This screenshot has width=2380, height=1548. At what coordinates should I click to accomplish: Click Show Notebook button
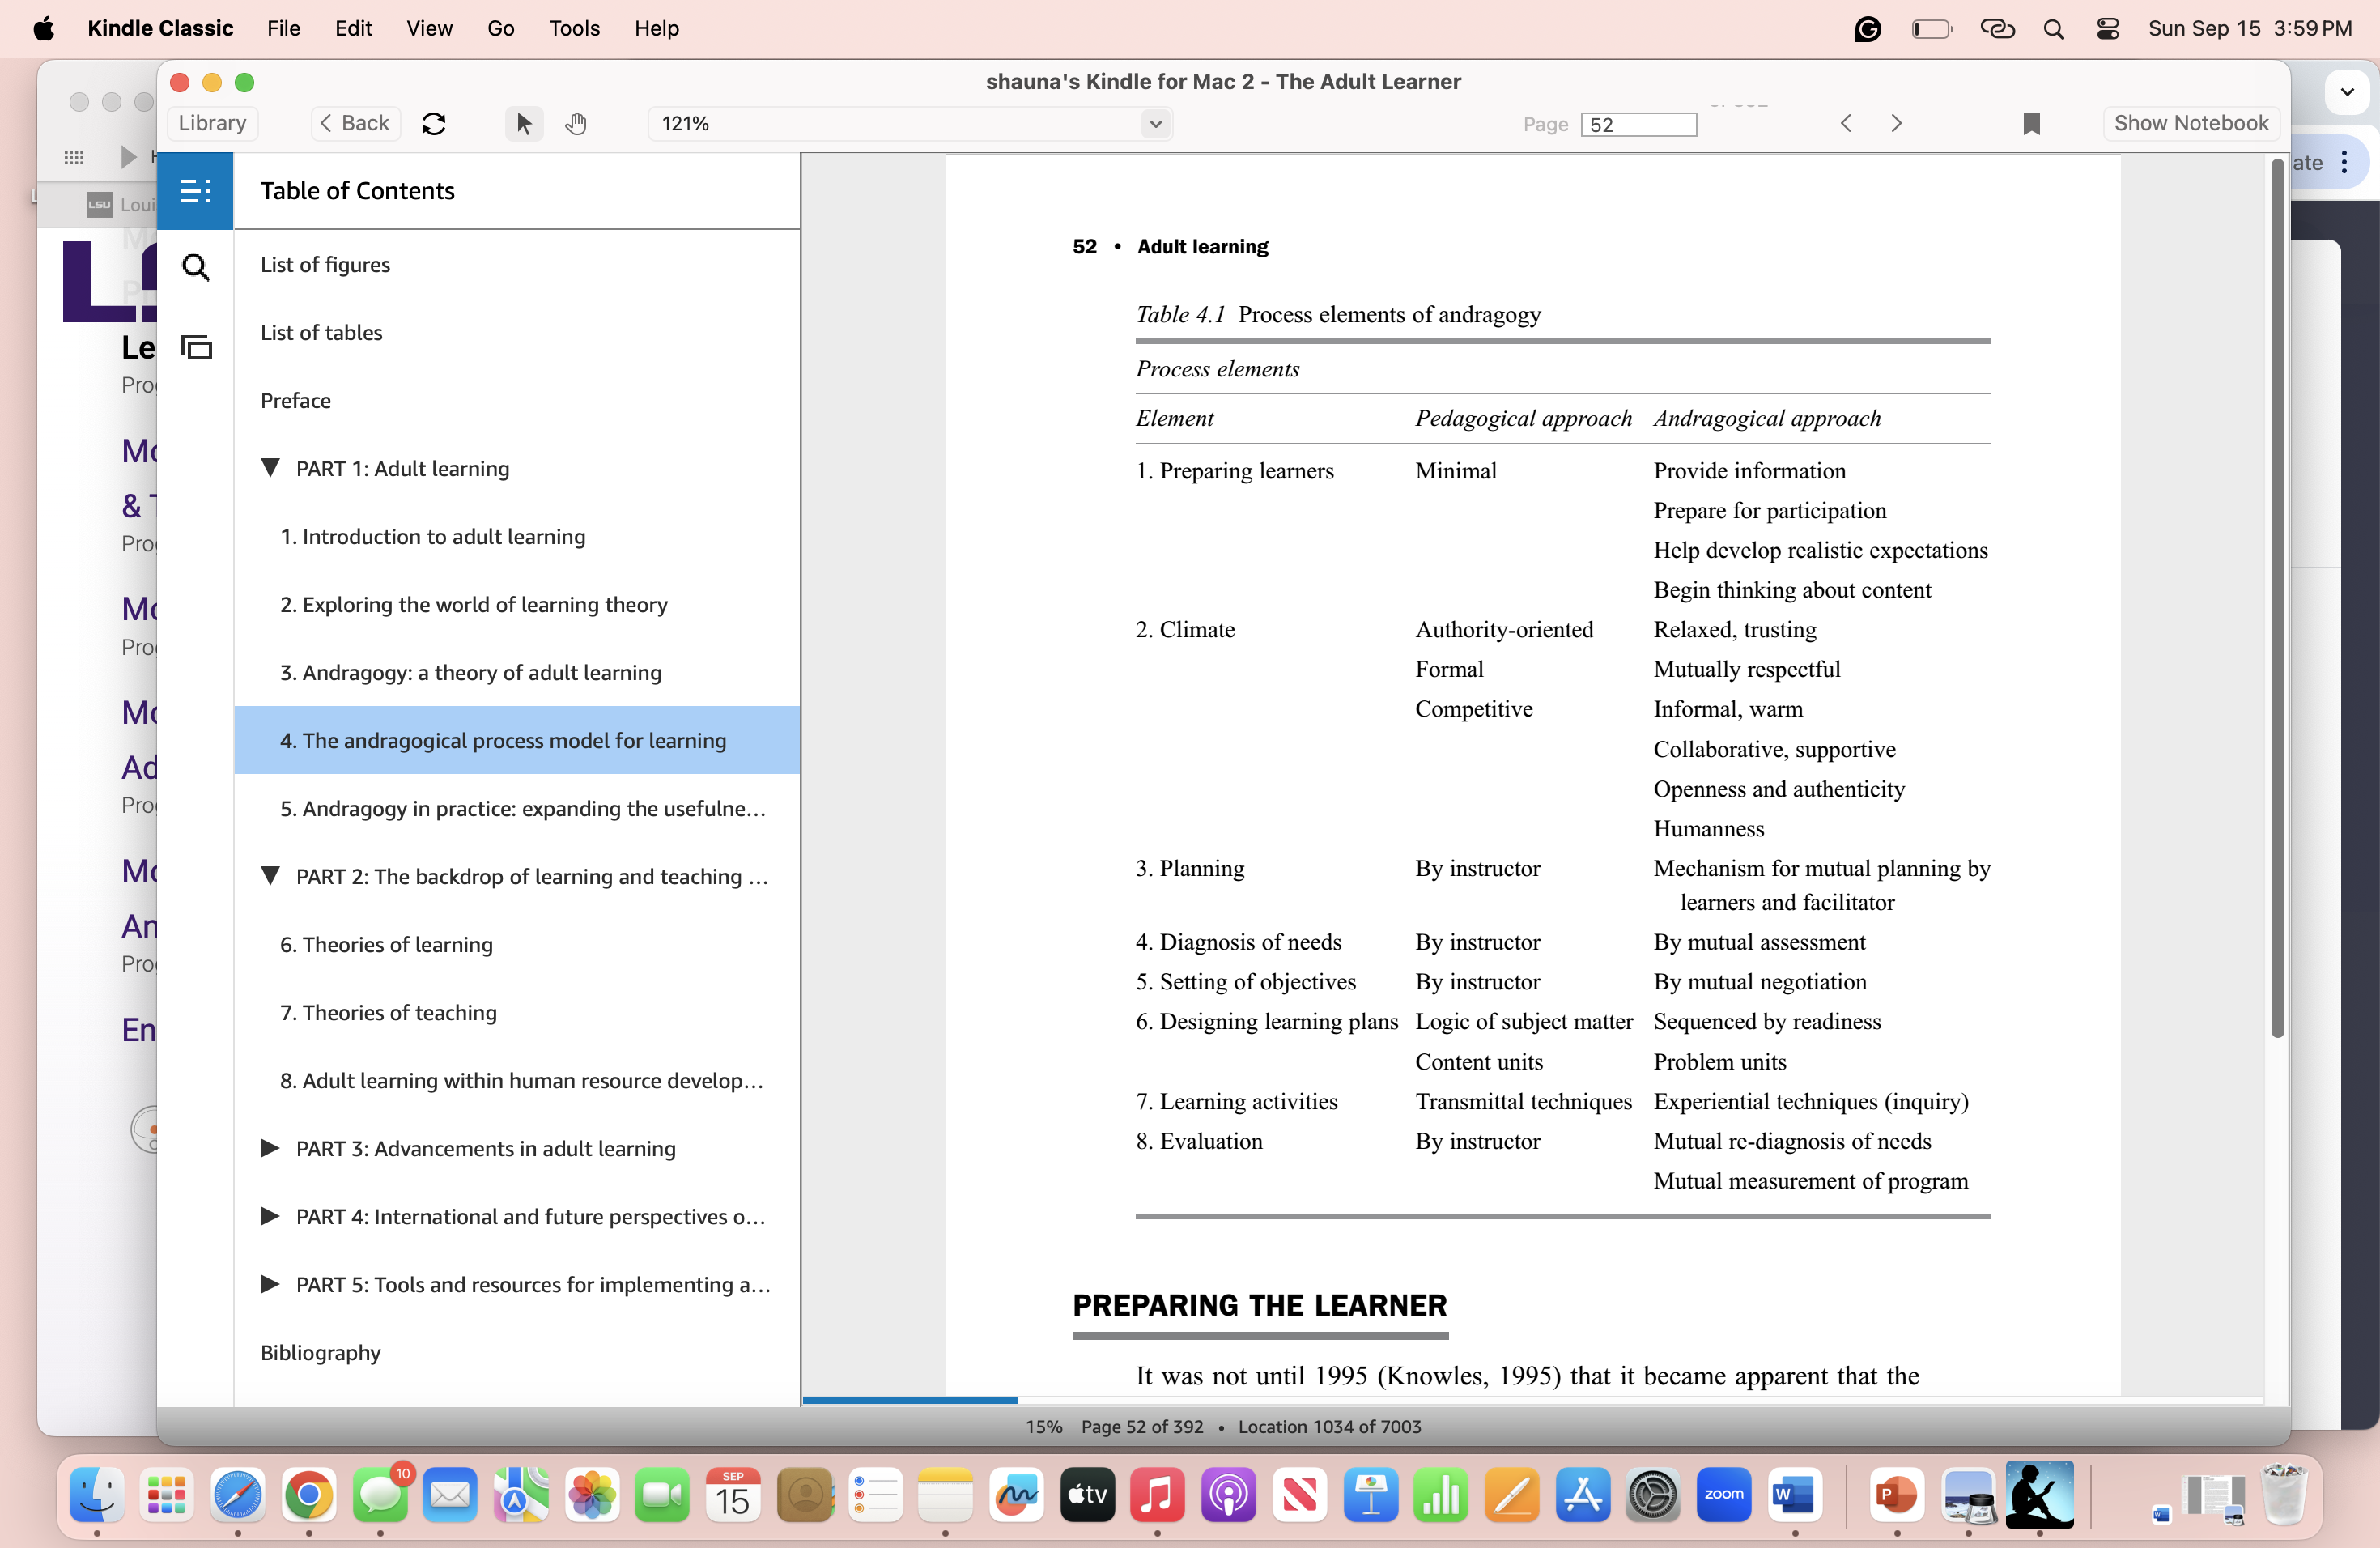click(2191, 123)
